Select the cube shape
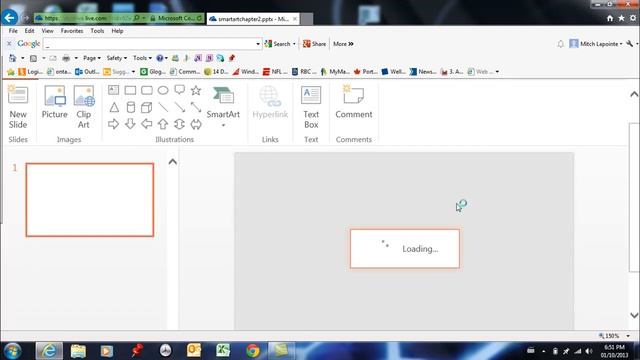This screenshot has width=640, height=360. pyautogui.click(x=147, y=107)
